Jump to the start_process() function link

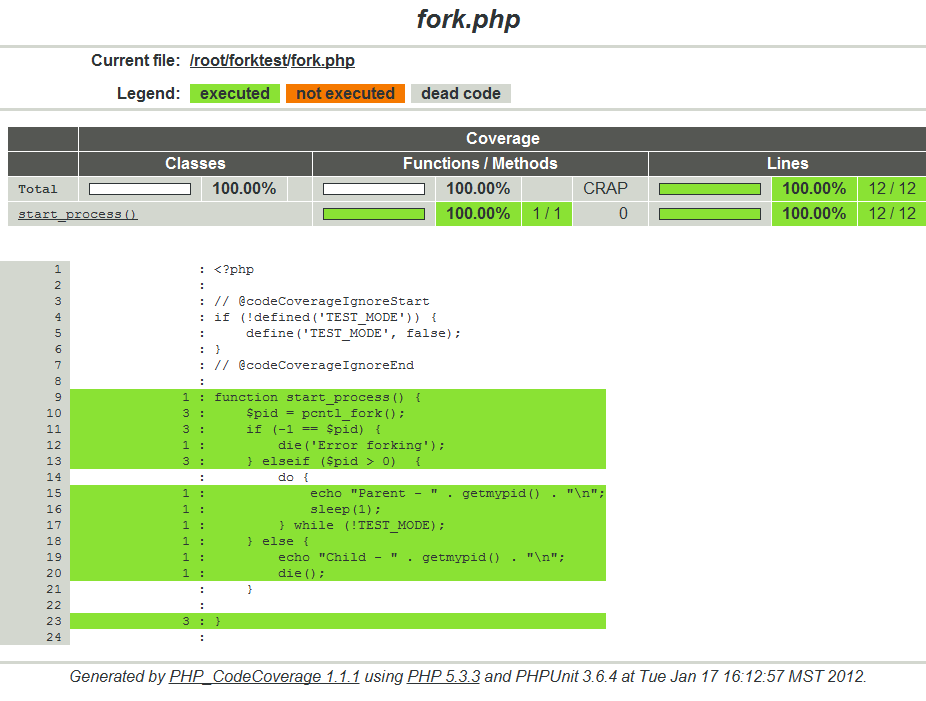click(x=77, y=214)
